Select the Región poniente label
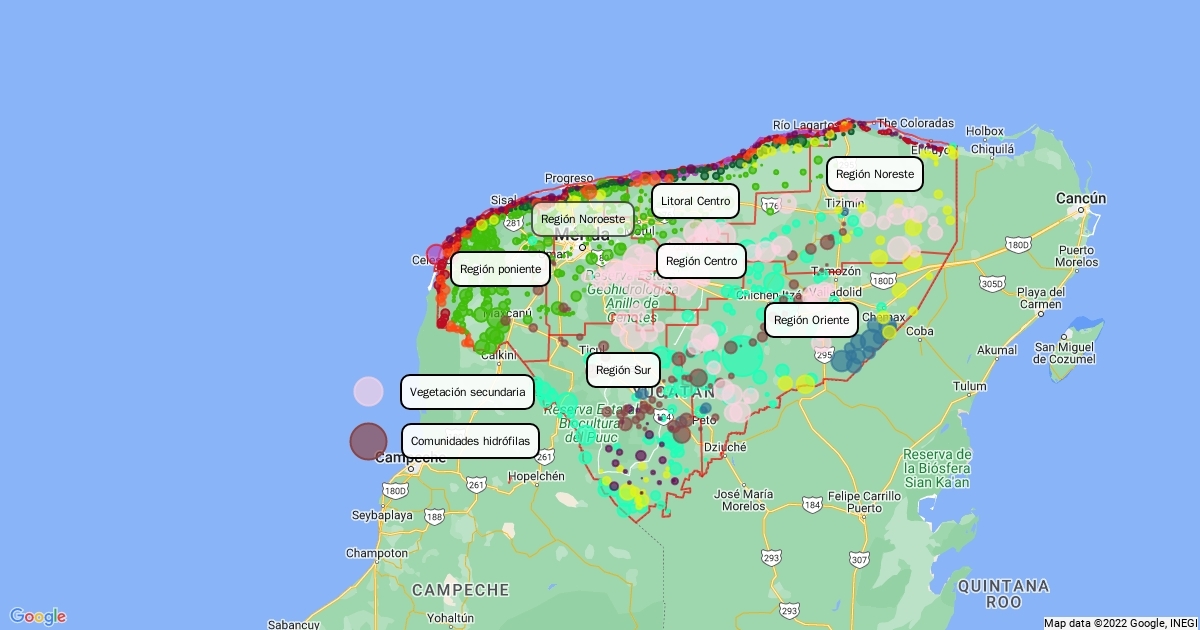 [500, 269]
